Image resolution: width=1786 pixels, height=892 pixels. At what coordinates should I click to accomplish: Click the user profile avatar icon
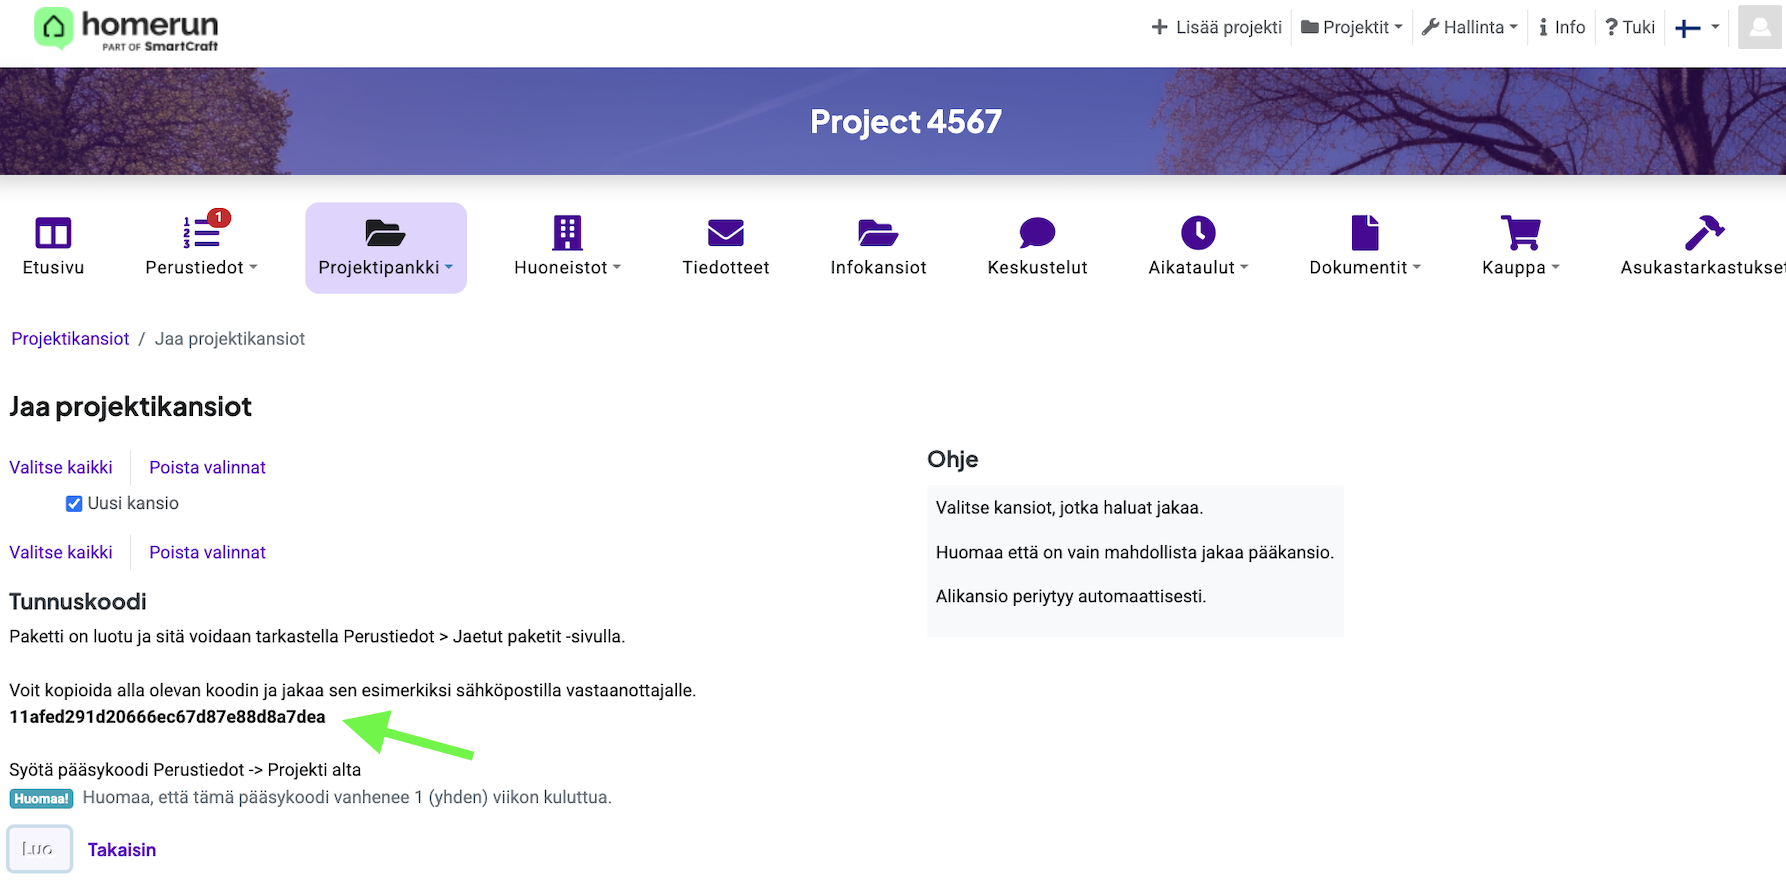(1759, 27)
